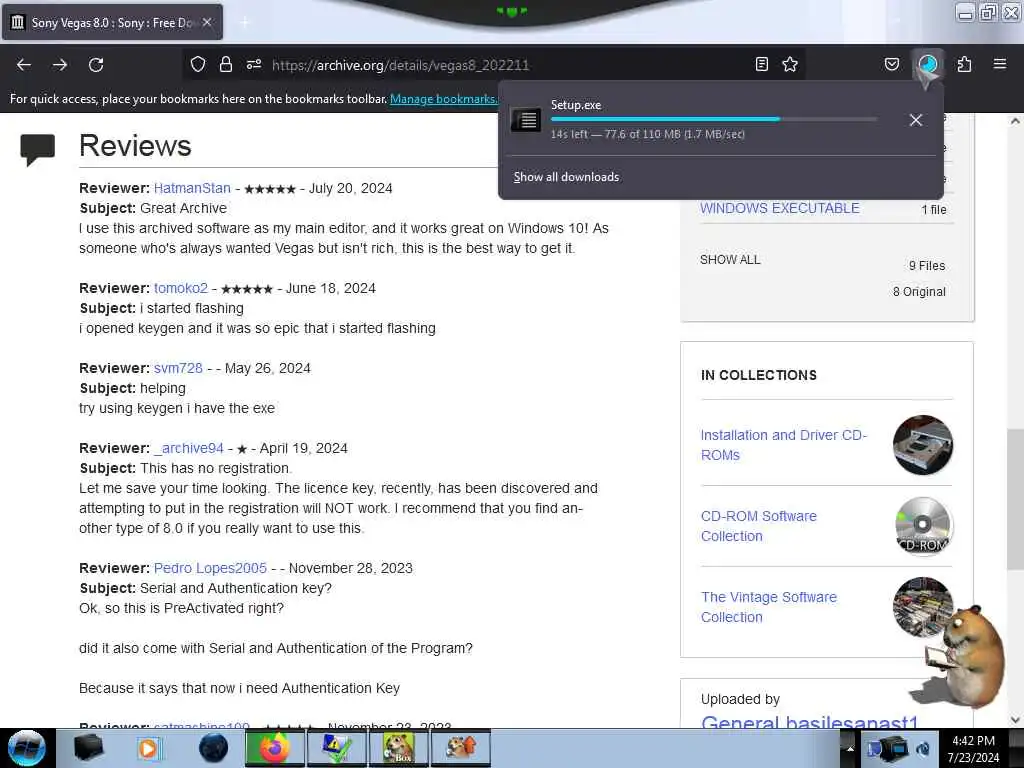1024x768 pixels.
Task: Open reviewer Pedro Lopes2005's profile
Action: (x=210, y=568)
